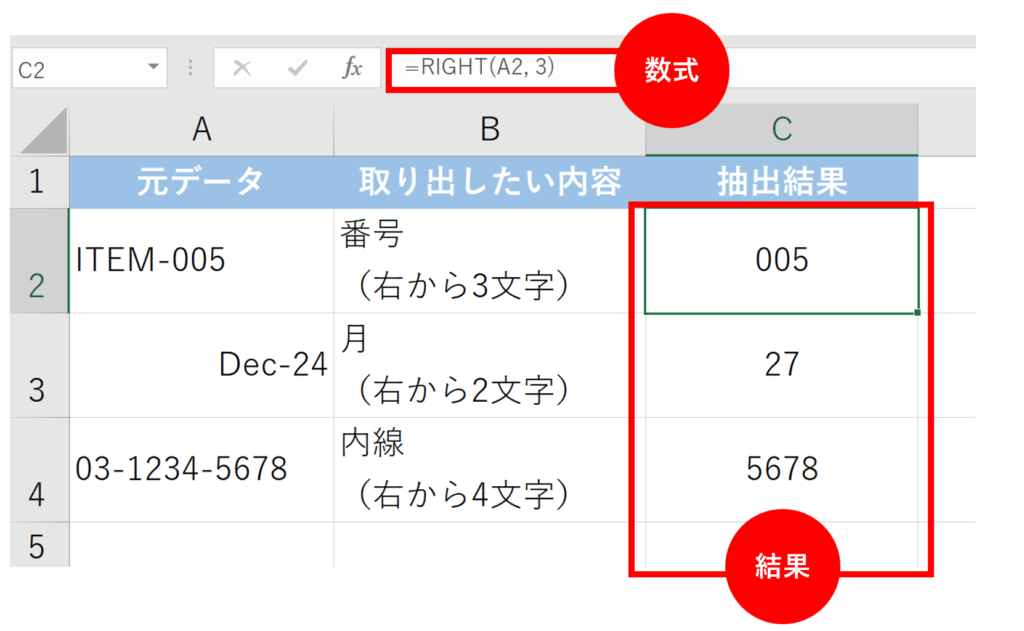Viewport: 1024px width, 631px height.
Task: Select column A header
Action: pos(202,129)
